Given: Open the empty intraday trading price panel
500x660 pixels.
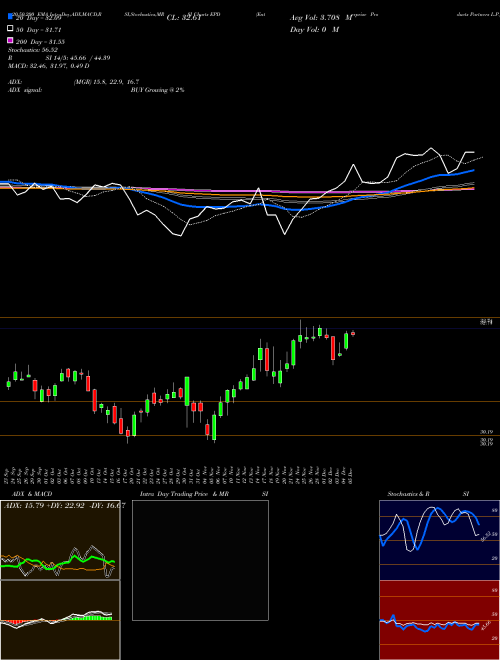Looking at the screenshot, I should [x=200, y=560].
